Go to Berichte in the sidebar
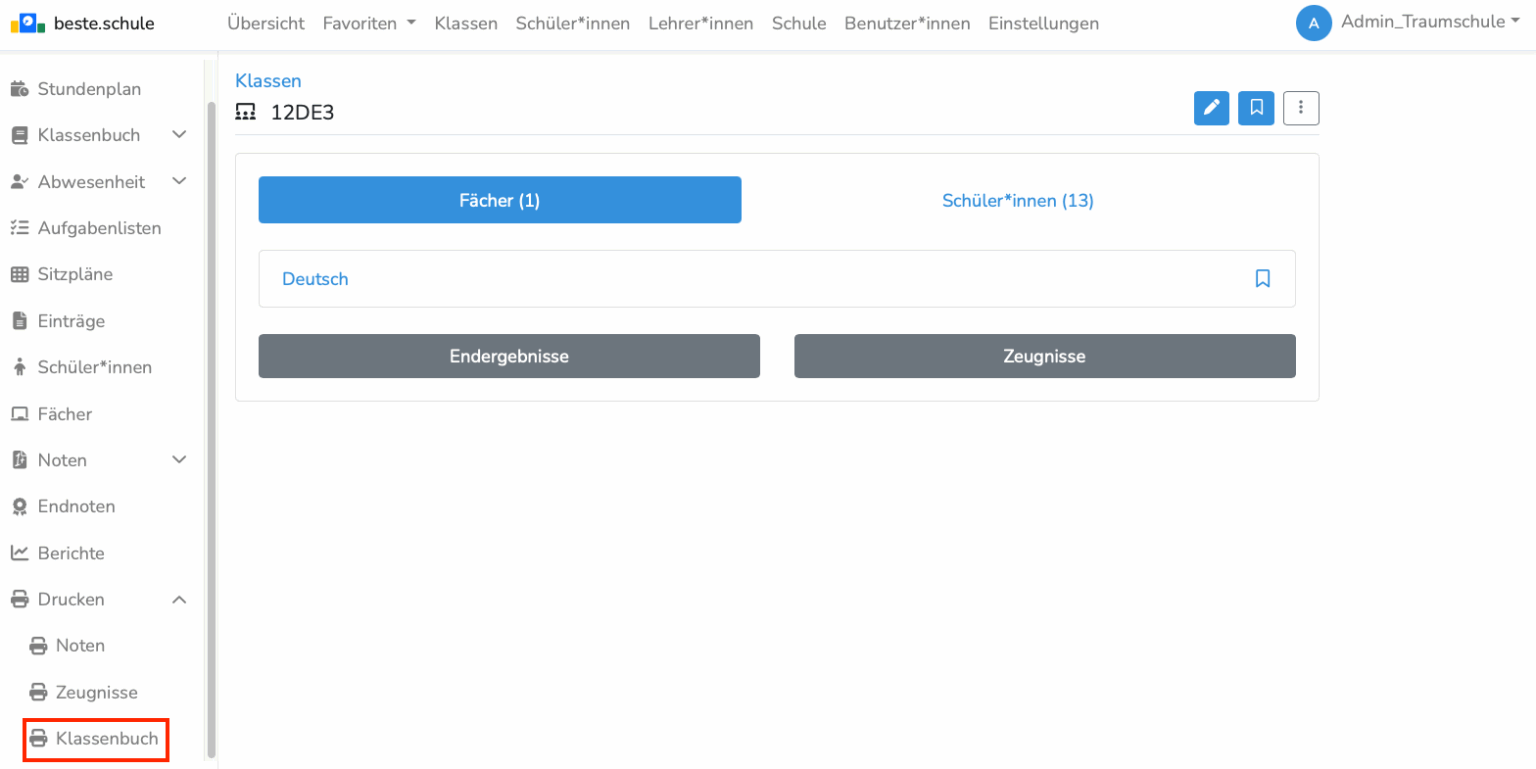The width and height of the screenshot is (1536, 769). [x=70, y=553]
